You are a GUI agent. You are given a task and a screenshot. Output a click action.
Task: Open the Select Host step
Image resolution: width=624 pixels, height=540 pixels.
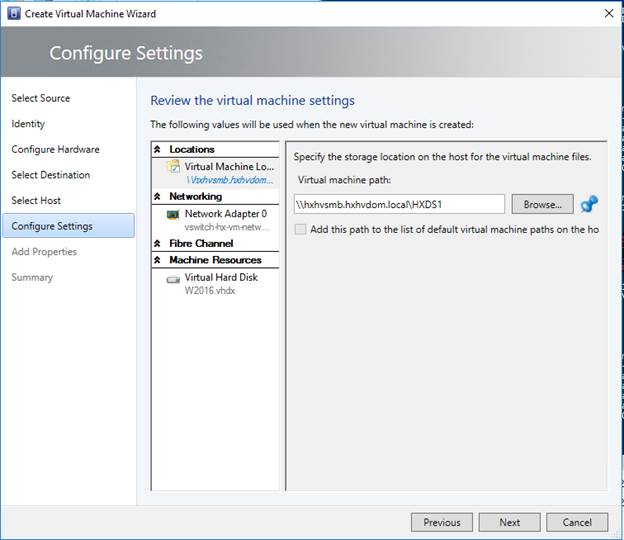[36, 200]
